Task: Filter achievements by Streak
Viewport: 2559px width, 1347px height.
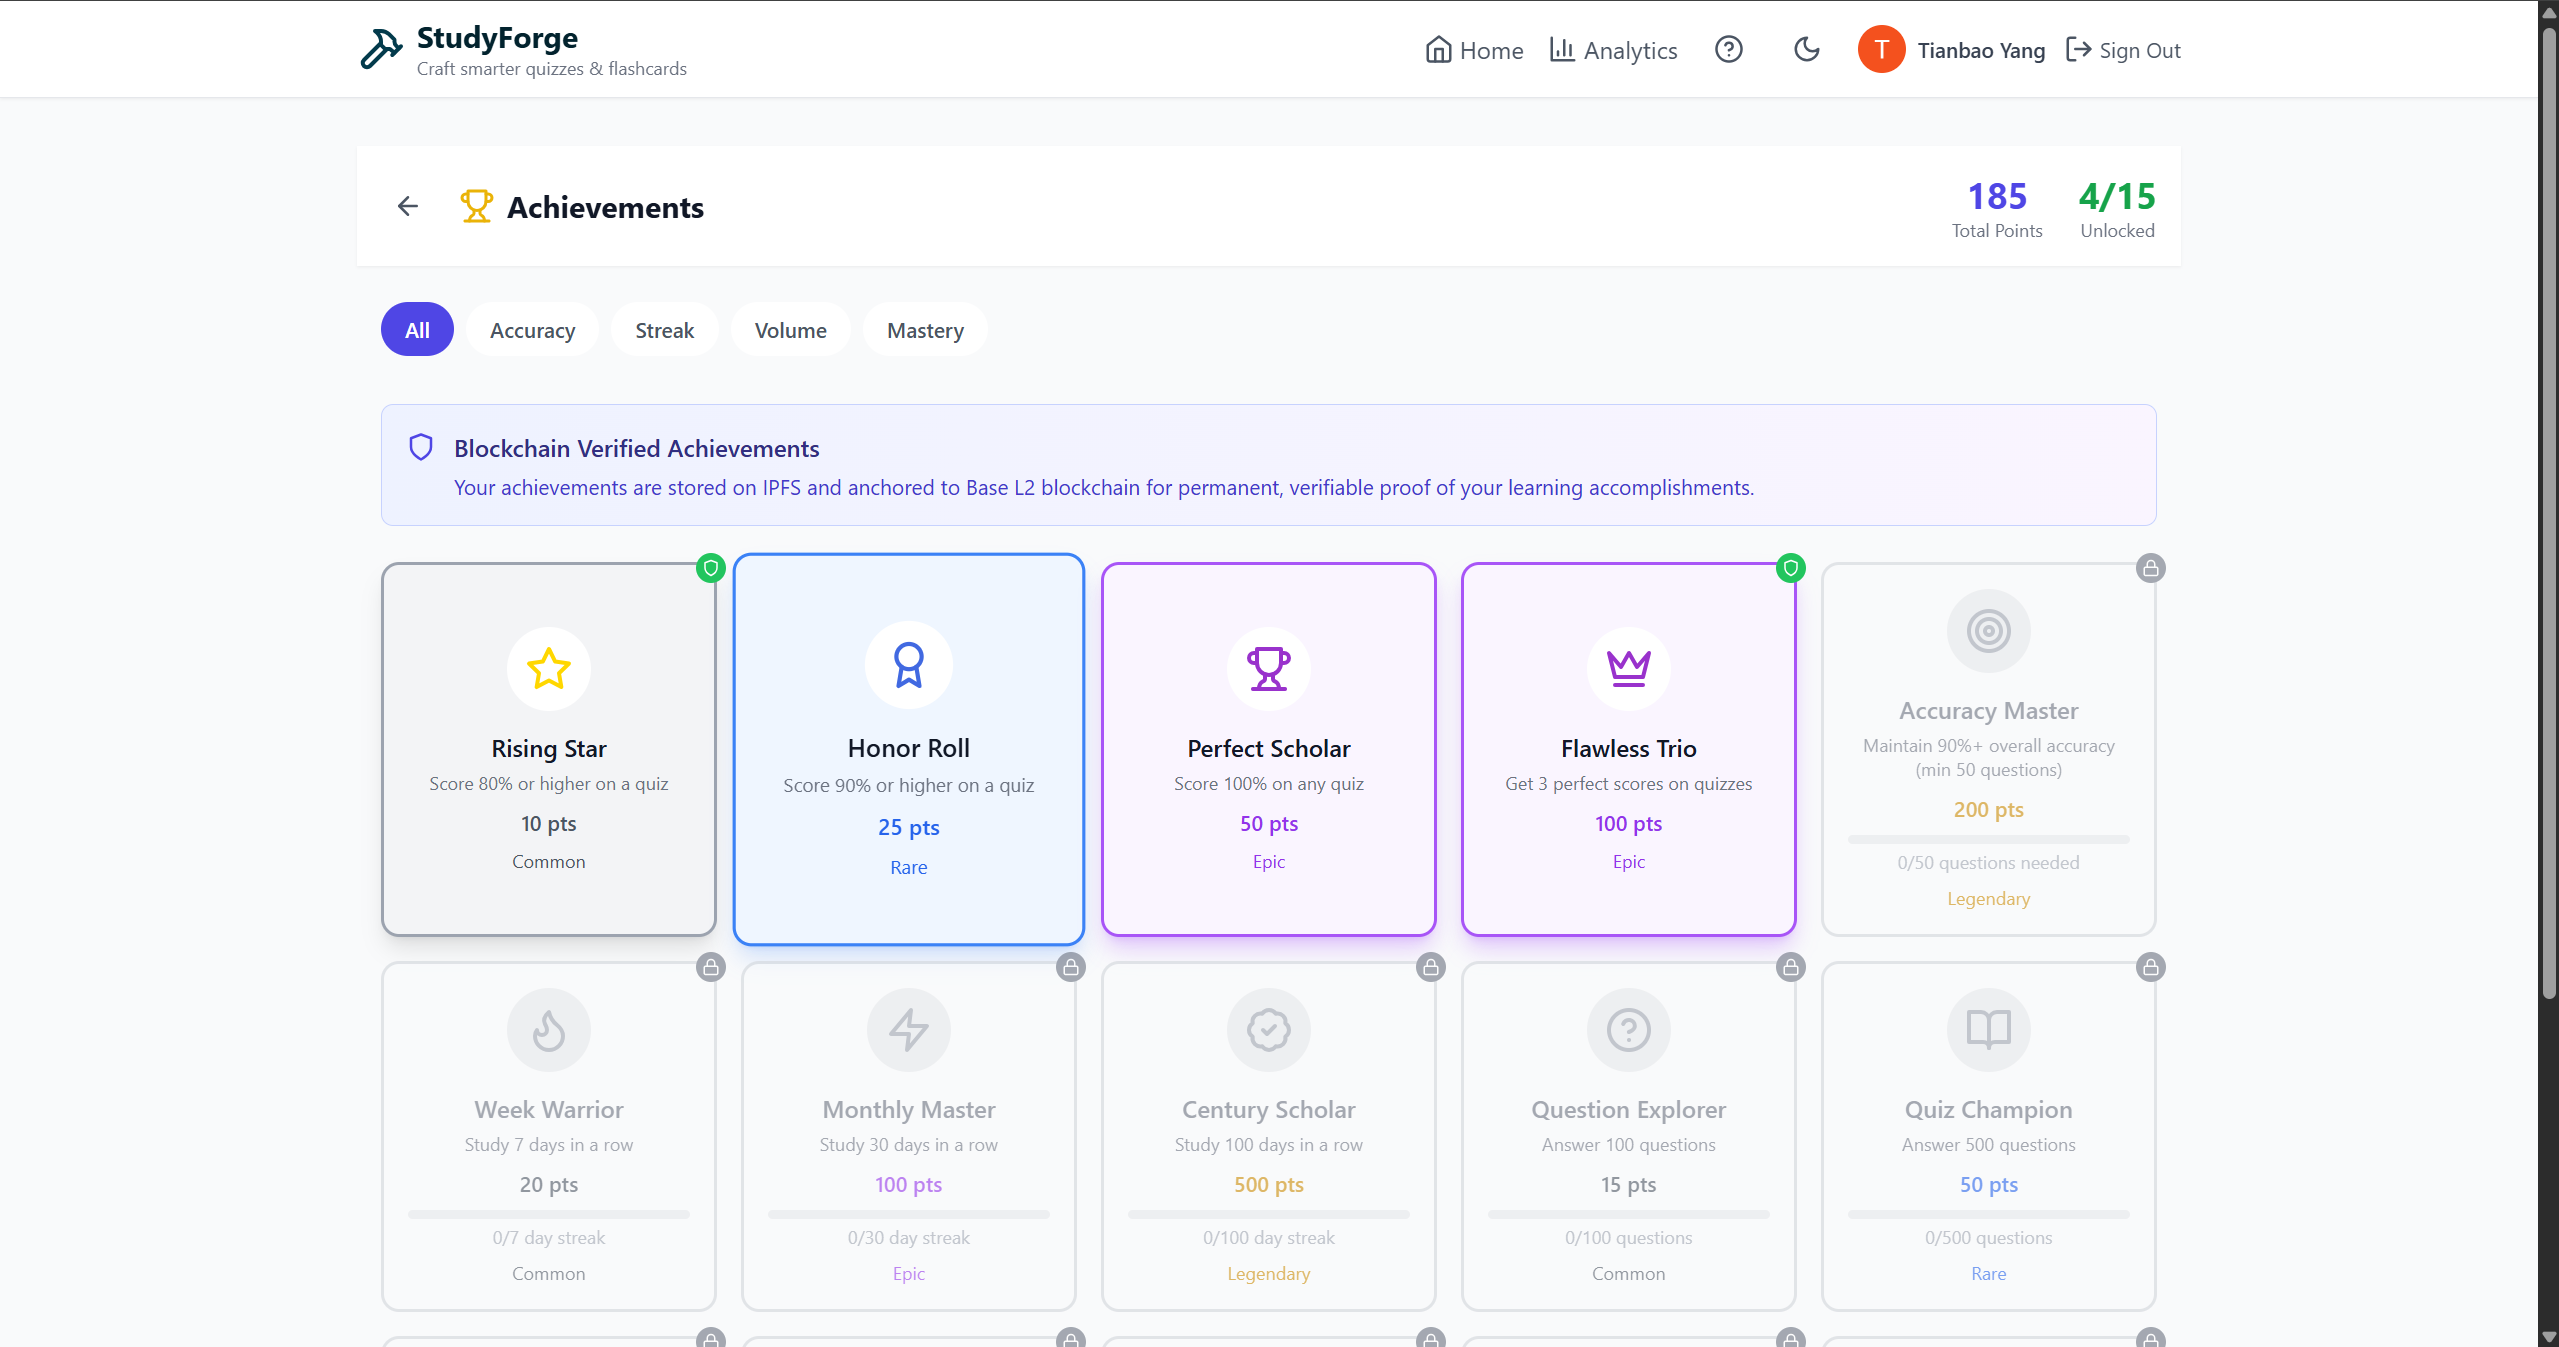Action: [664, 330]
